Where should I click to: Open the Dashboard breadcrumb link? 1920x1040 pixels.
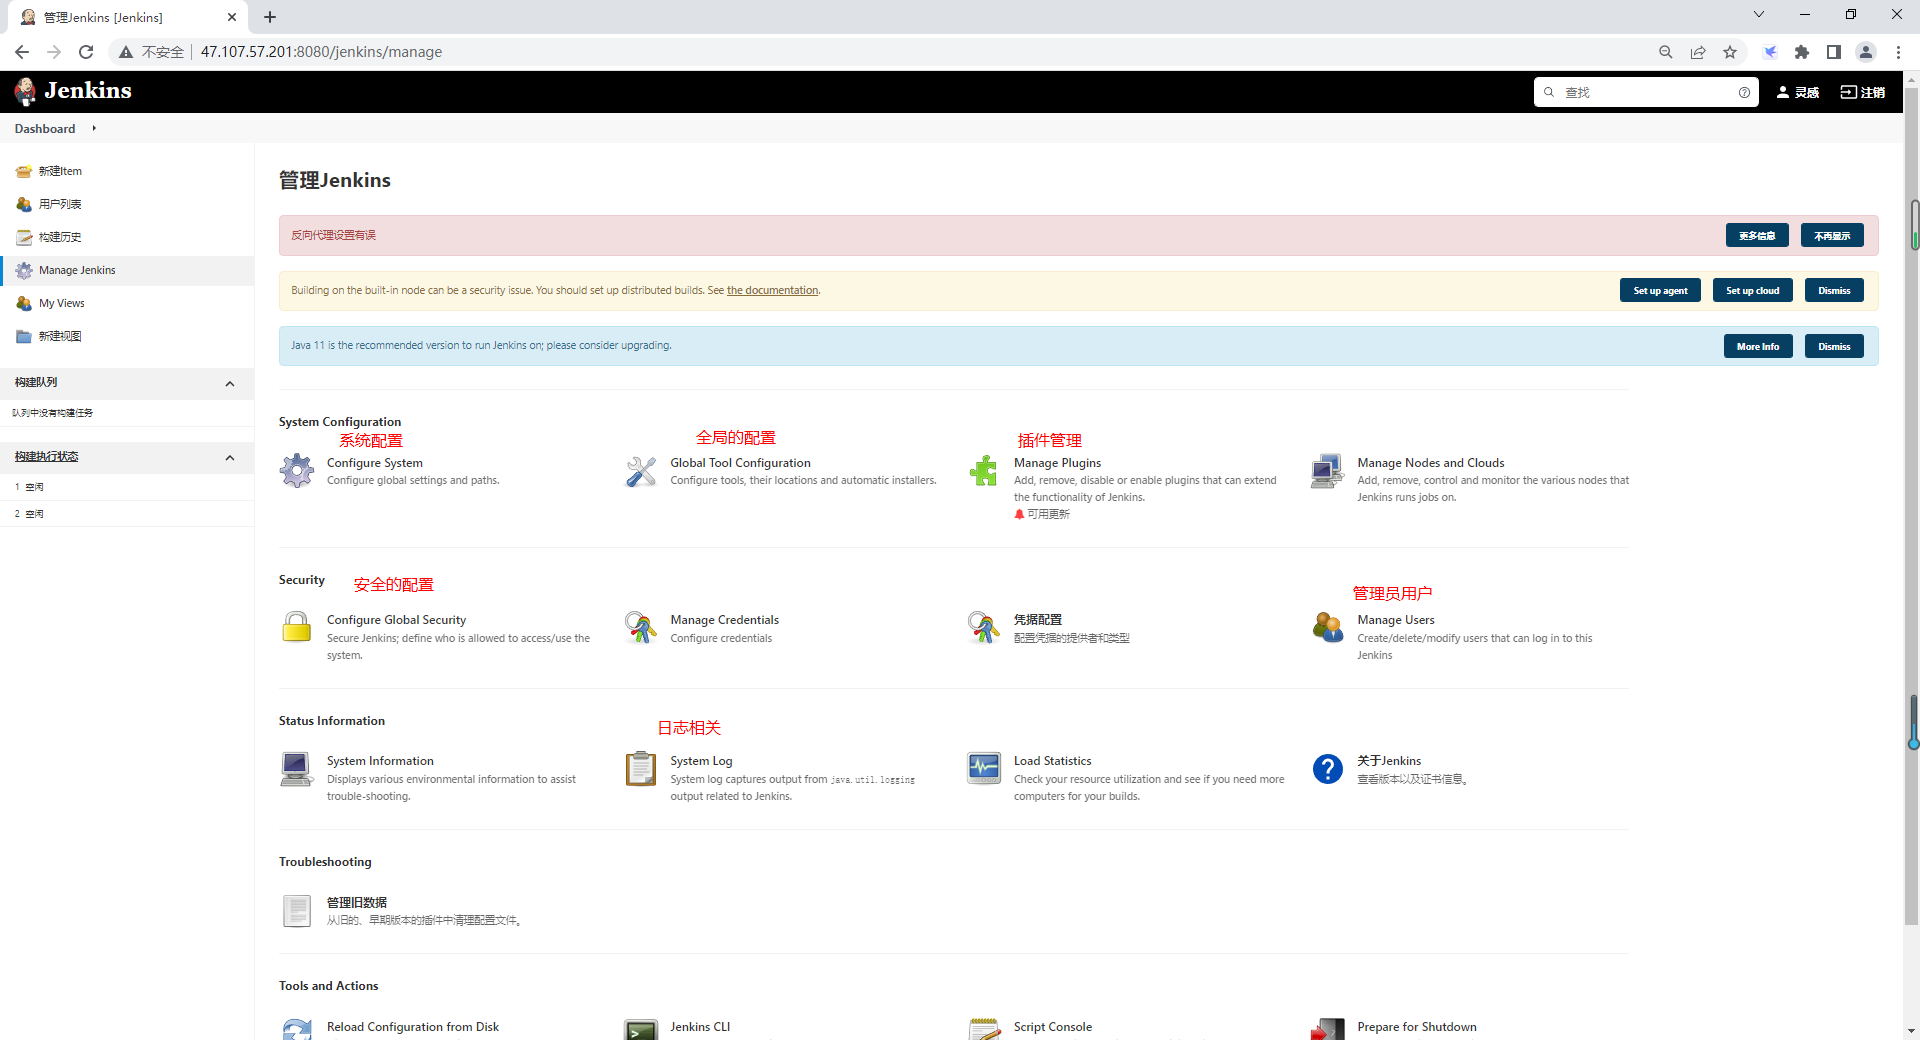45,128
